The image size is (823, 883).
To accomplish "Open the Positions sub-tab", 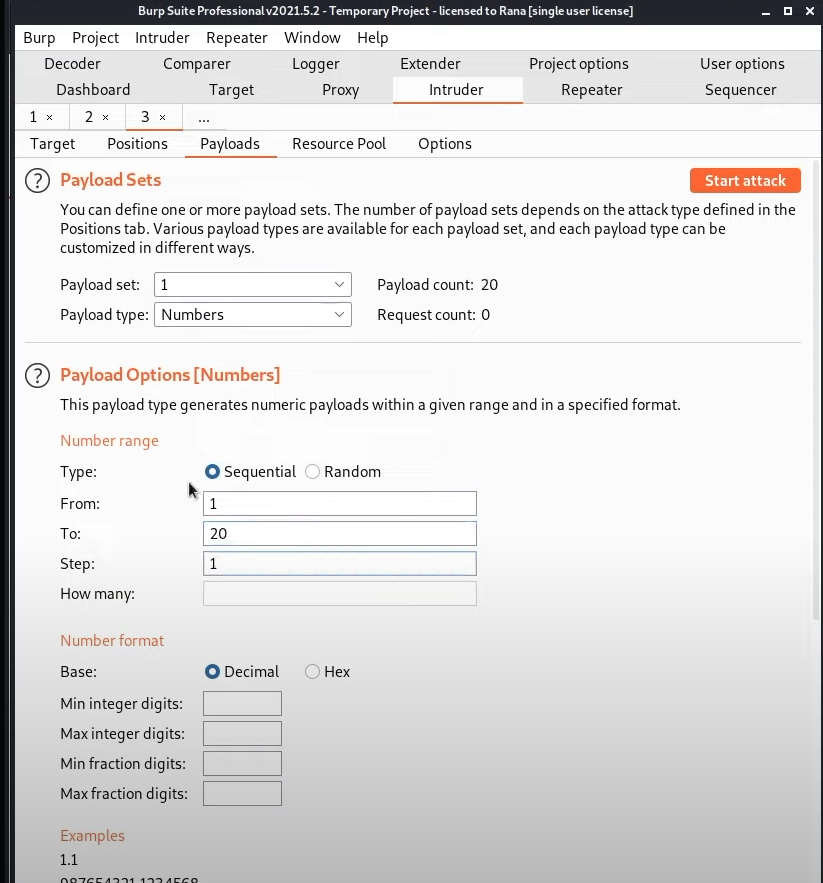I will (137, 144).
